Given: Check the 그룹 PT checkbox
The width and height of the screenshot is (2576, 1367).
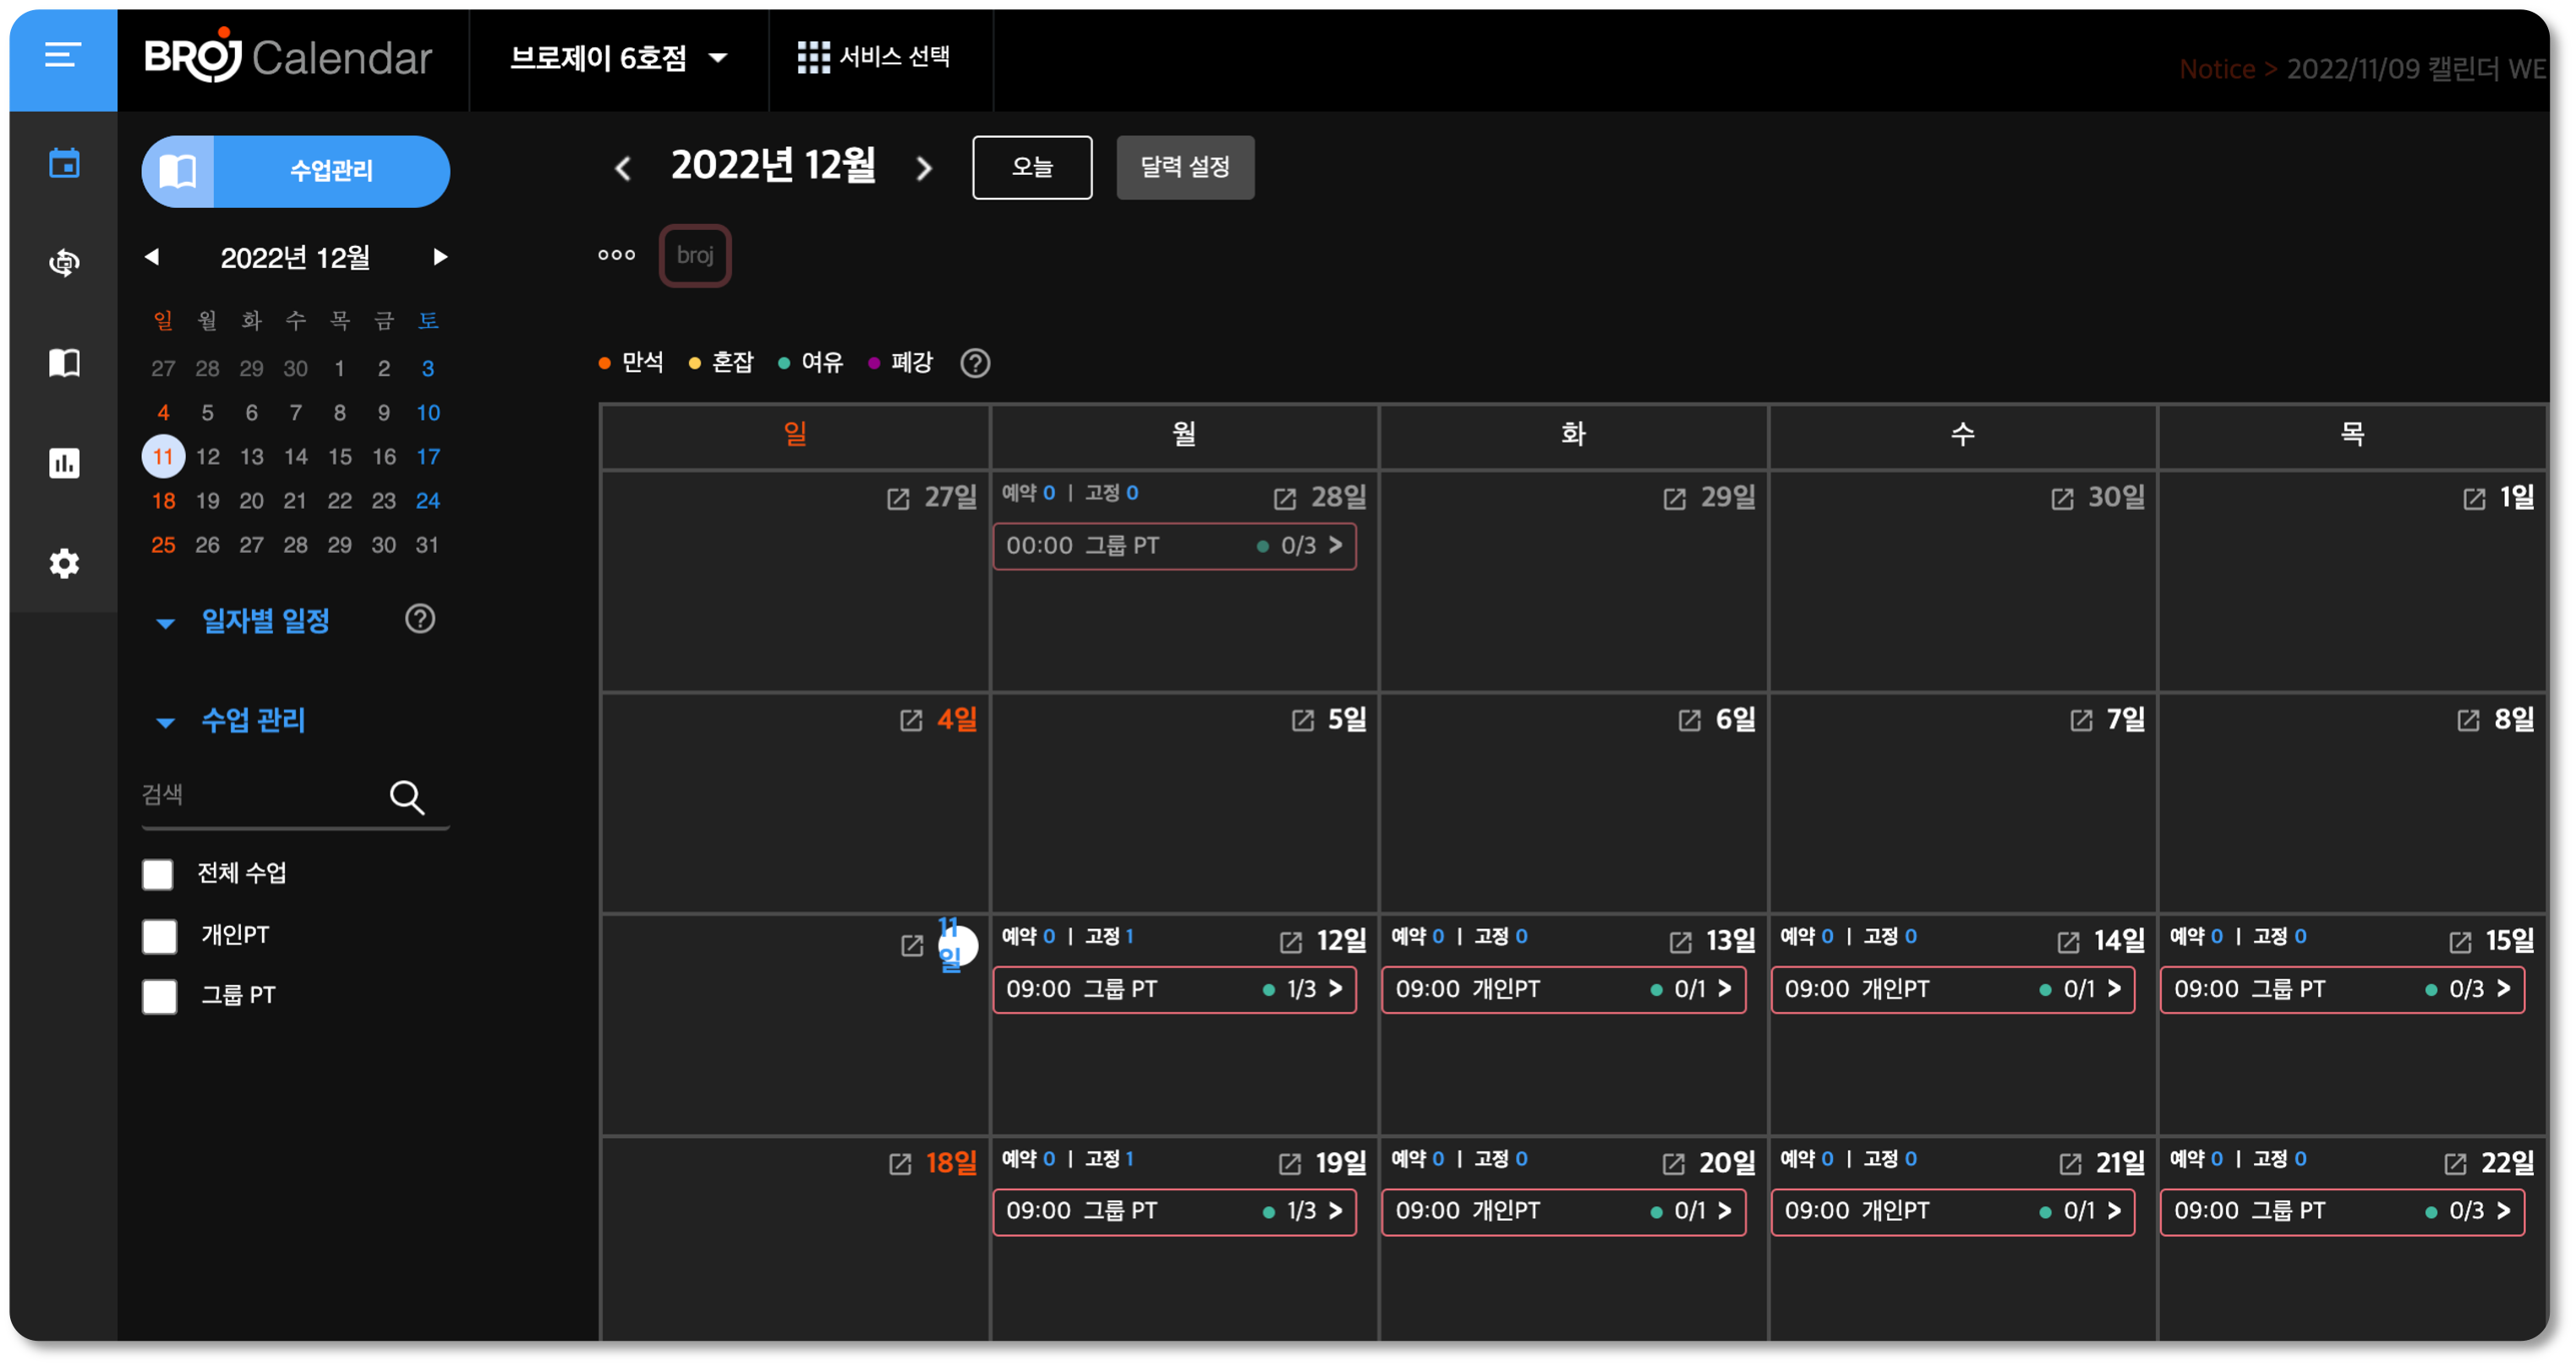Looking at the screenshot, I should point(158,996).
